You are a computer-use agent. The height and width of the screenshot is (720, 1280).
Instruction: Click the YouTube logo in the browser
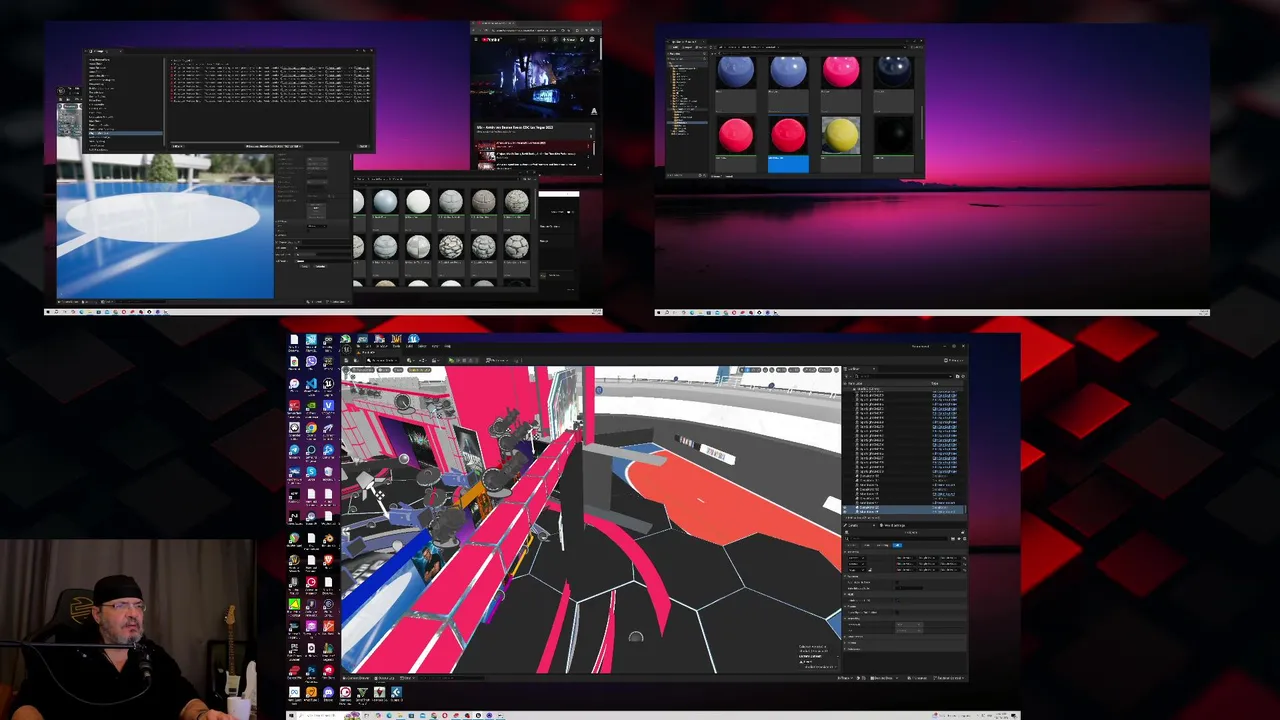coord(490,40)
